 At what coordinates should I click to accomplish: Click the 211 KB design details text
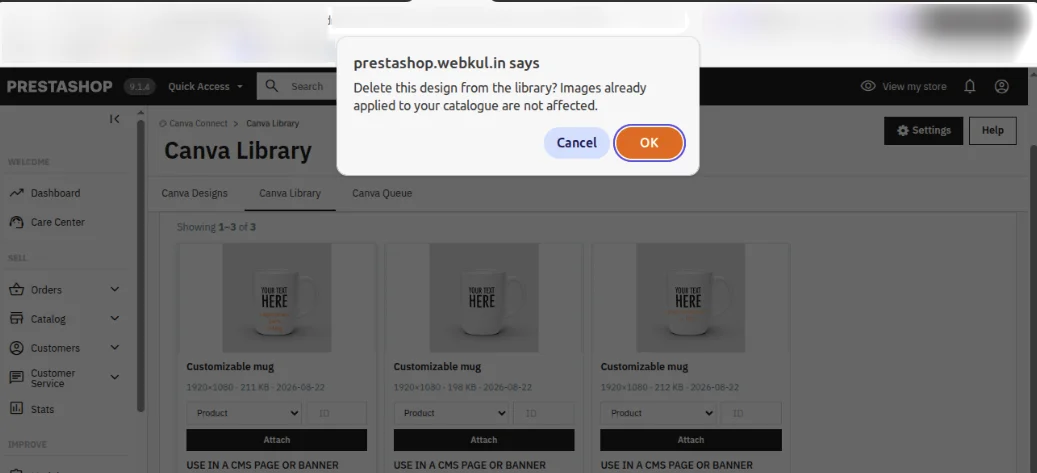point(255,388)
